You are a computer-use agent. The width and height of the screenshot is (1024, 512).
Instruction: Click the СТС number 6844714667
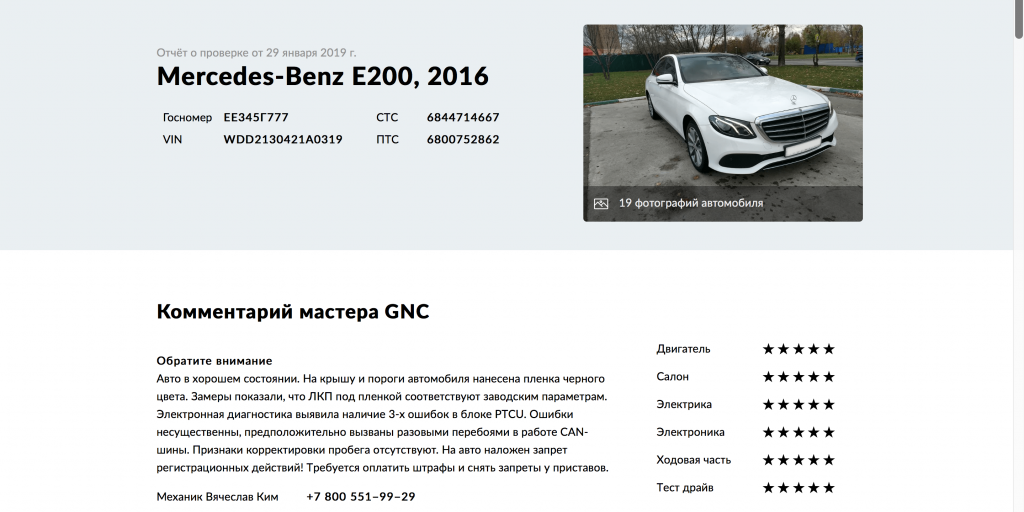(x=463, y=118)
